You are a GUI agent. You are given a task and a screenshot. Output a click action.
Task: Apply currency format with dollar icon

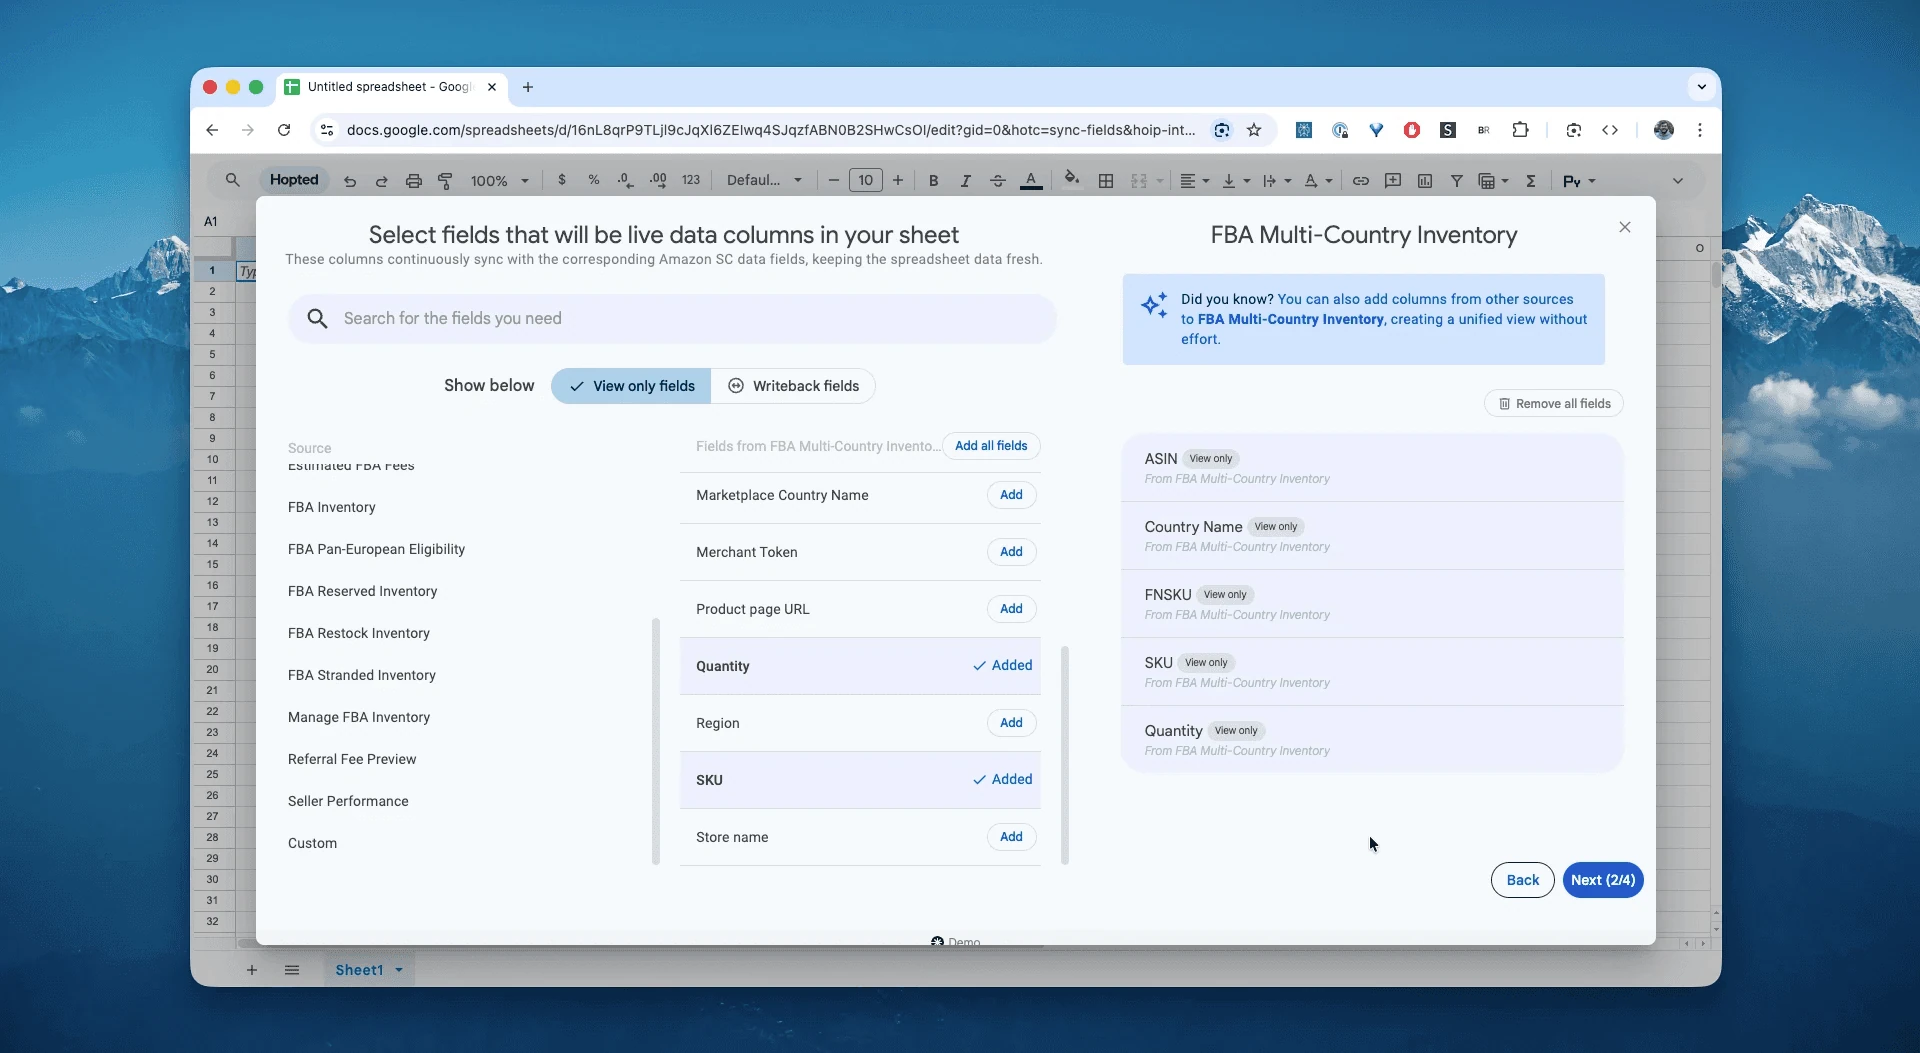click(x=562, y=180)
